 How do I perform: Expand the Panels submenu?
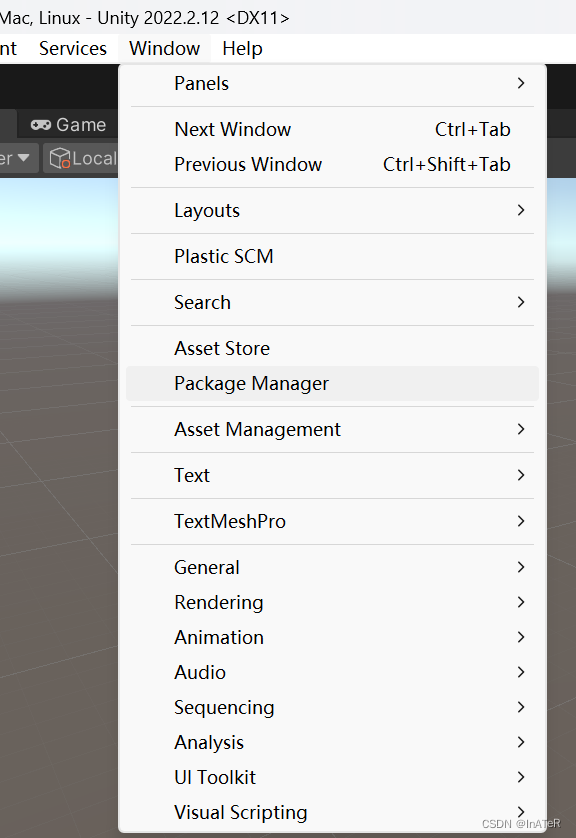click(519, 85)
